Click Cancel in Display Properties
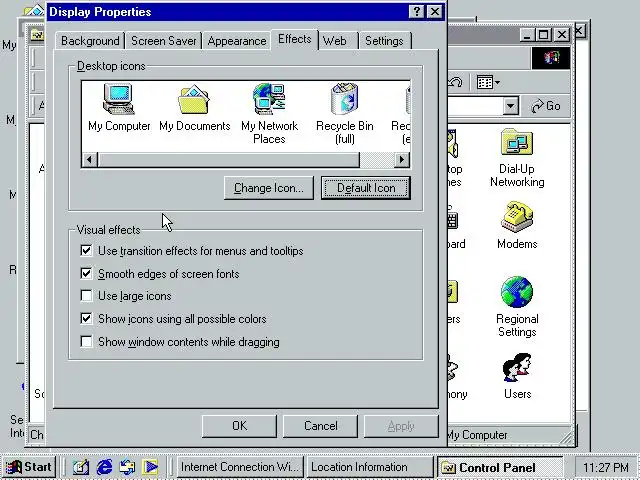The image size is (640, 480). pos(320,426)
